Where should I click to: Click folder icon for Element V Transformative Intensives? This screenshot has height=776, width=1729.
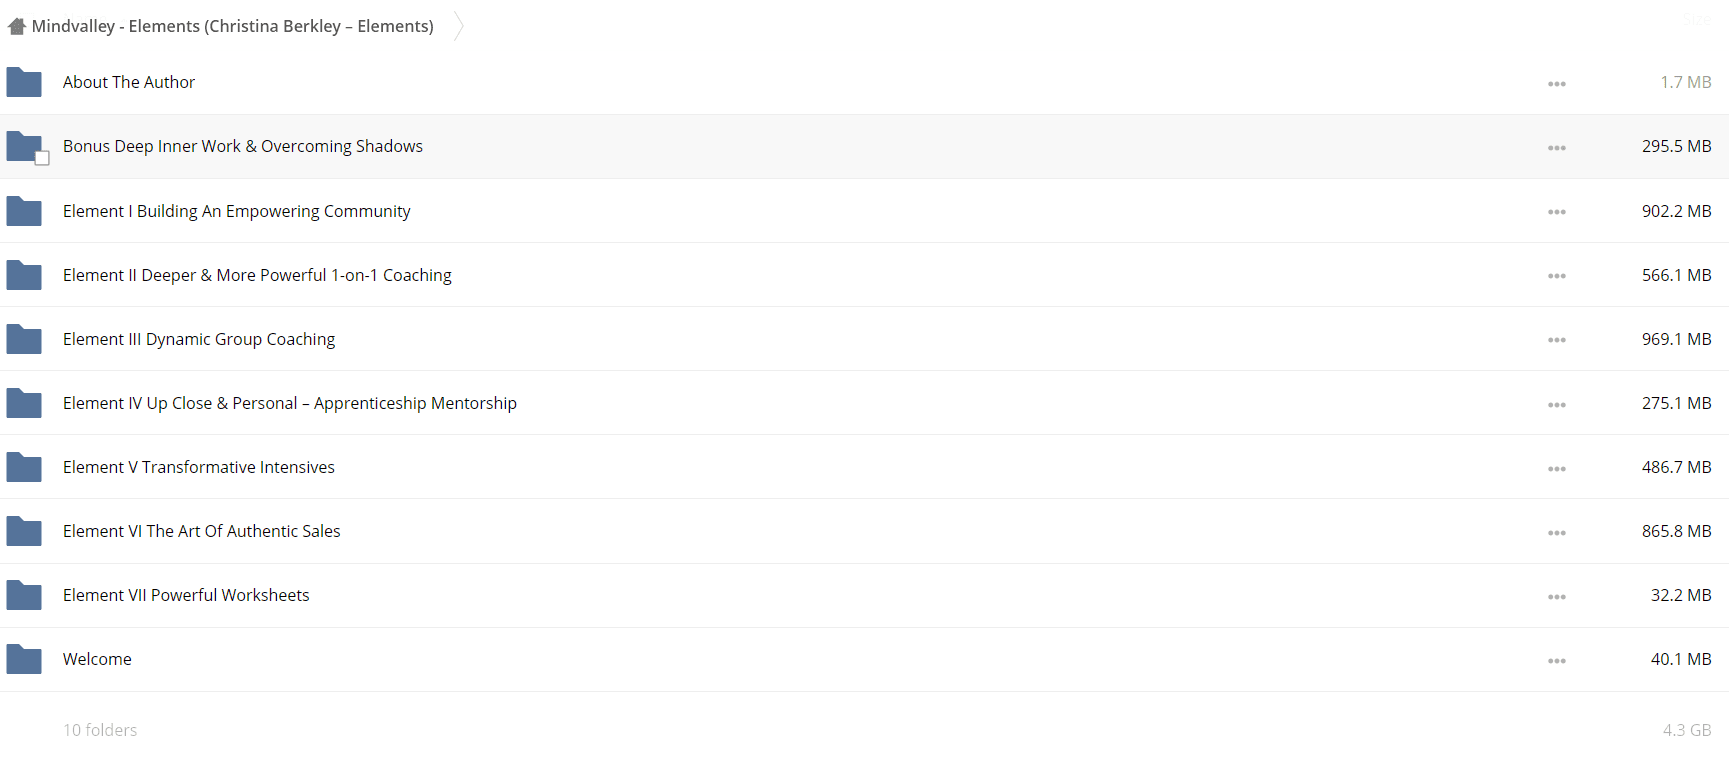click(24, 467)
